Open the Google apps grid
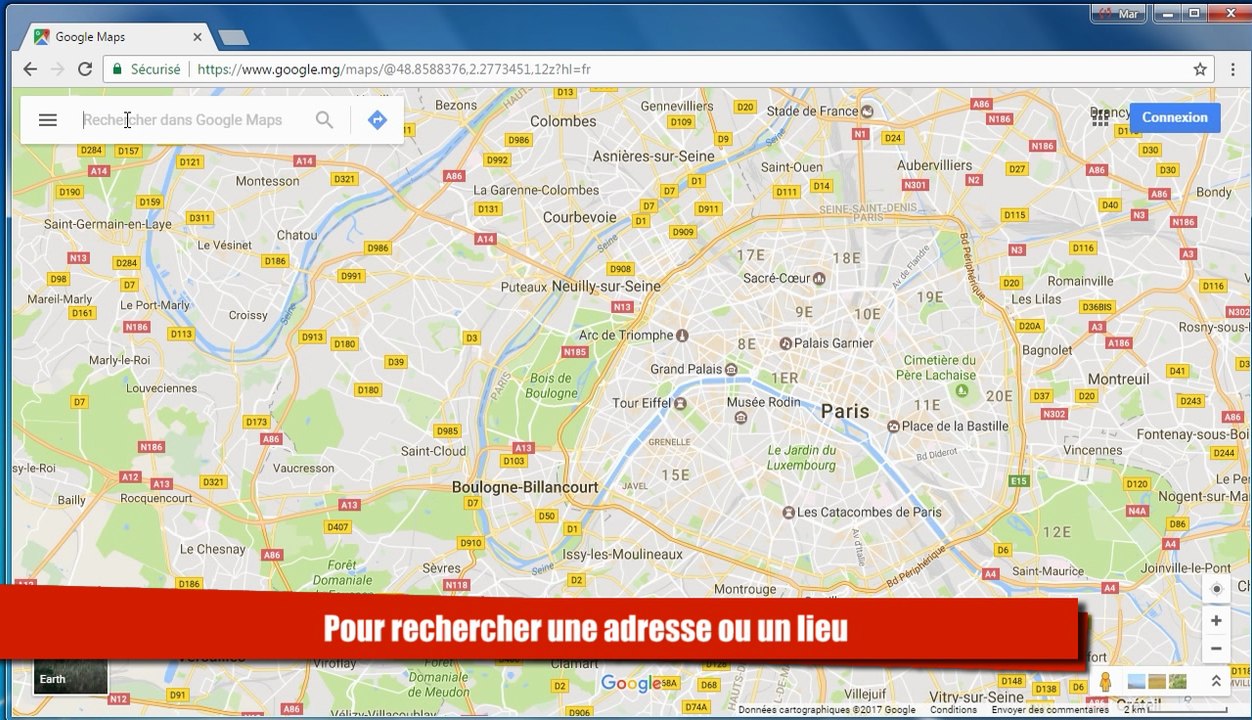1252x720 pixels. (1100, 117)
